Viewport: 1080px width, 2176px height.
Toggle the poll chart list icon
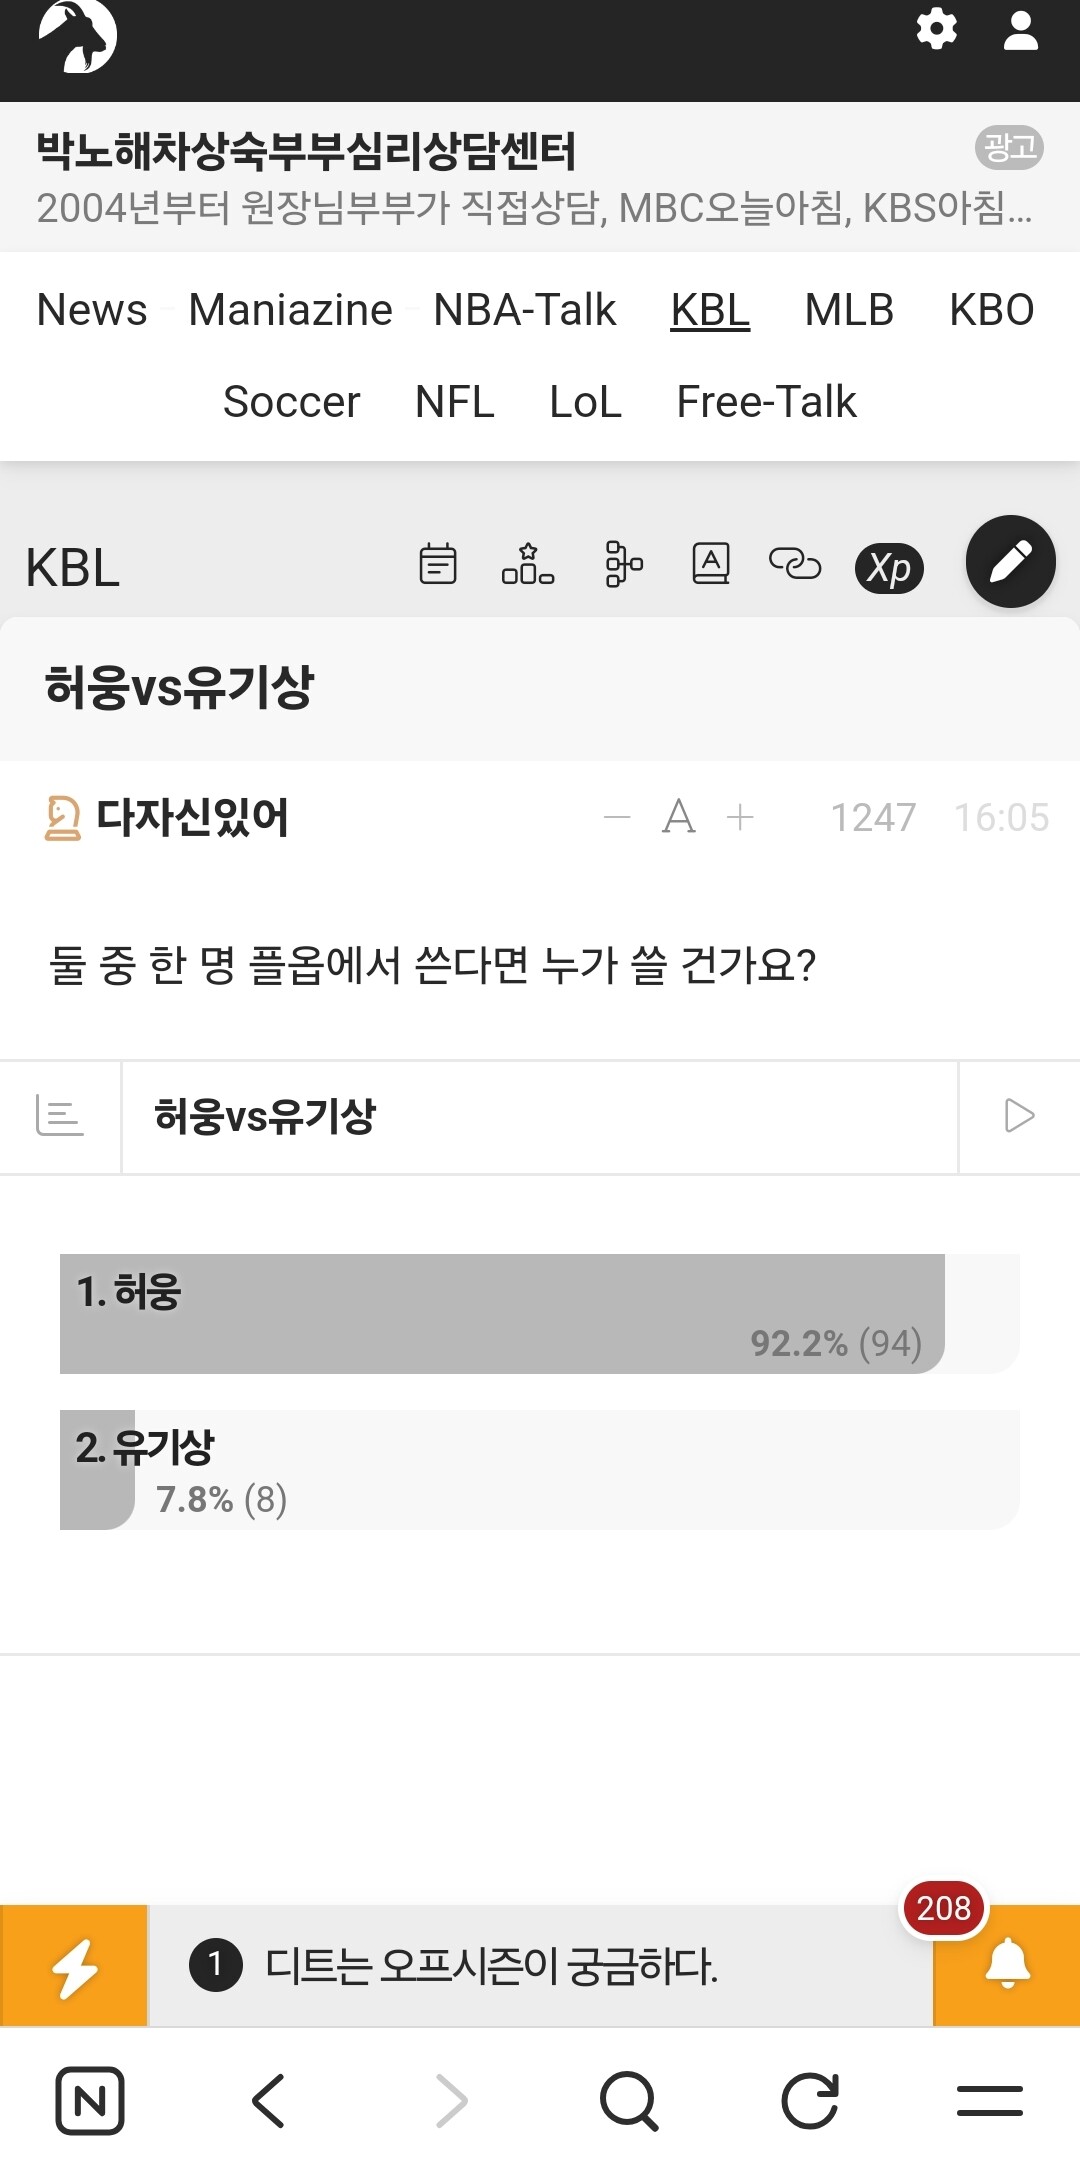(x=59, y=1116)
